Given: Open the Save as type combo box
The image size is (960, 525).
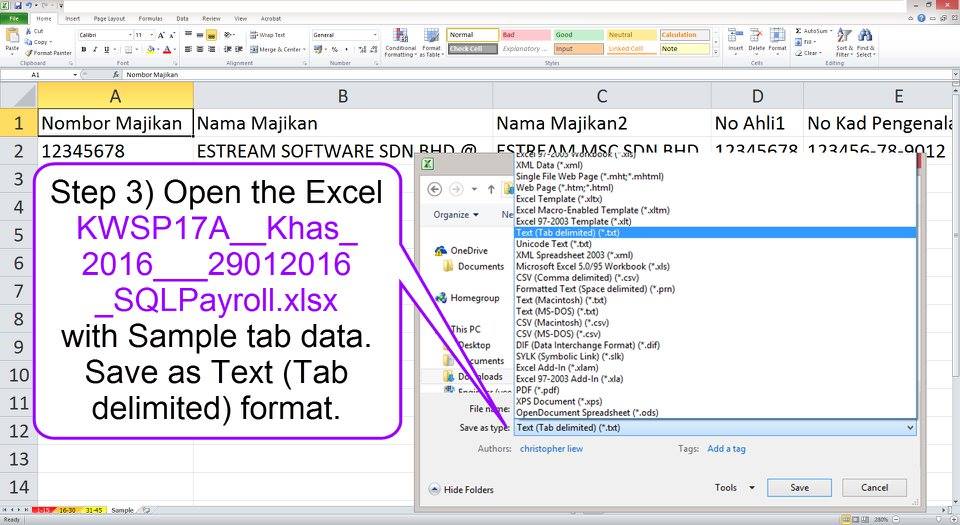Looking at the screenshot, I should [x=715, y=428].
